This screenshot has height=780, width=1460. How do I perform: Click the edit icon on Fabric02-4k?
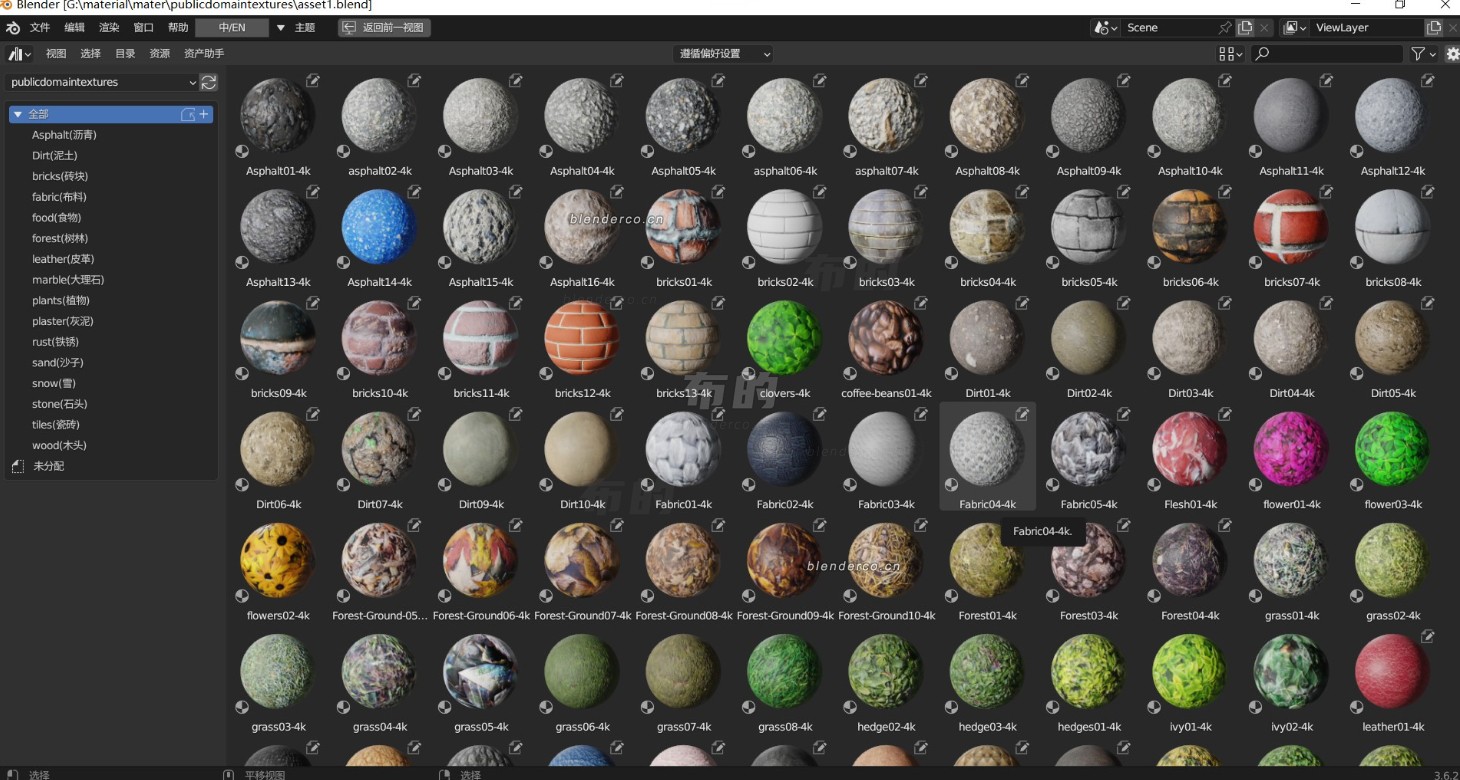820,413
